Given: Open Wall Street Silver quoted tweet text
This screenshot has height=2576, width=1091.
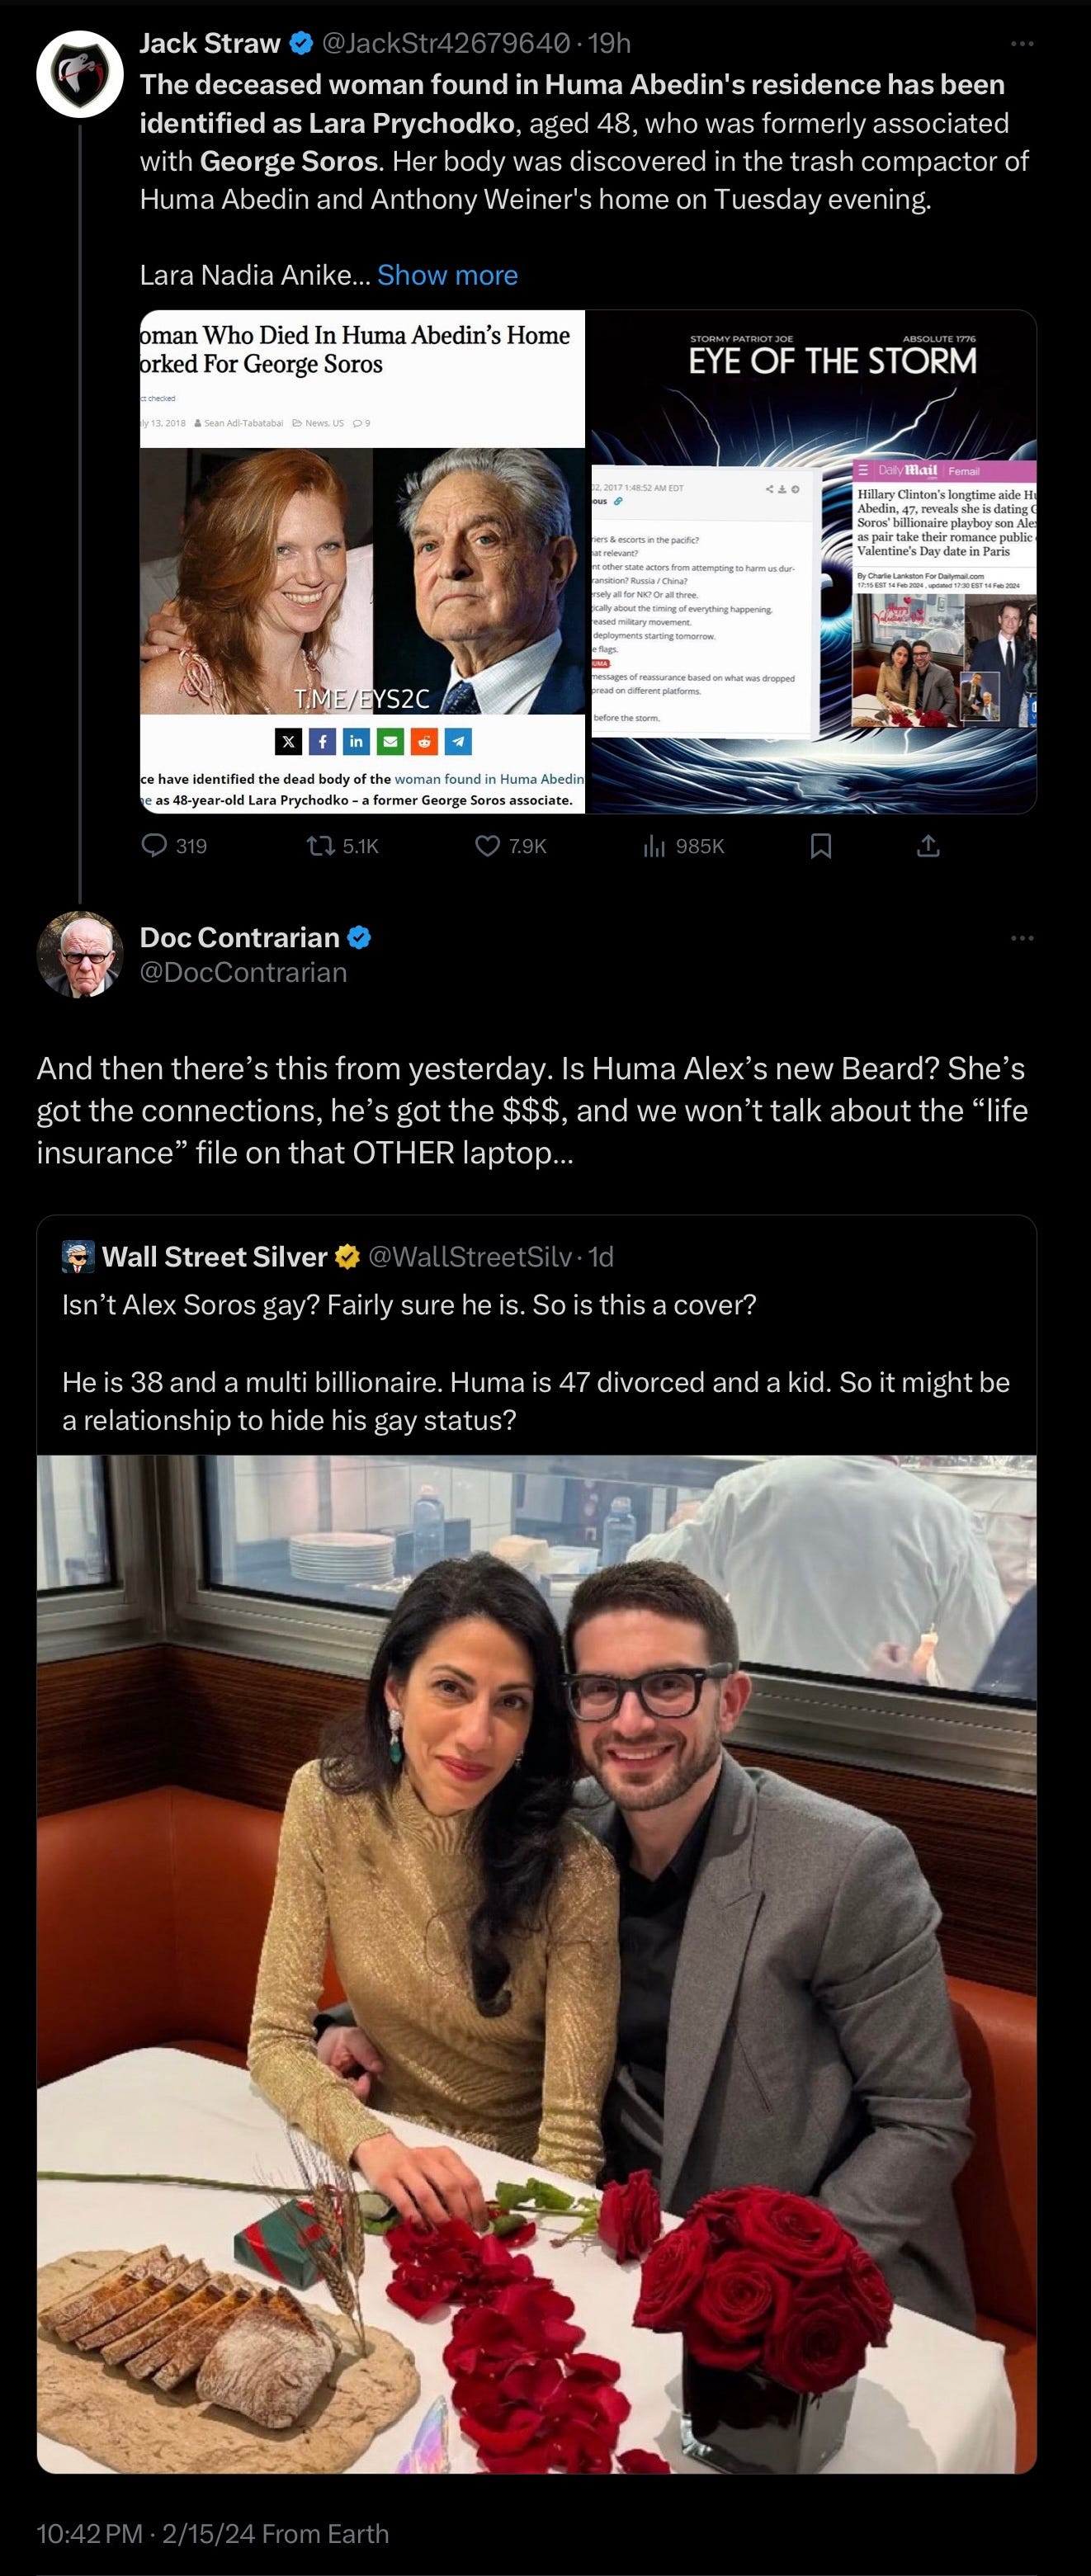Looking at the screenshot, I should [536, 1362].
